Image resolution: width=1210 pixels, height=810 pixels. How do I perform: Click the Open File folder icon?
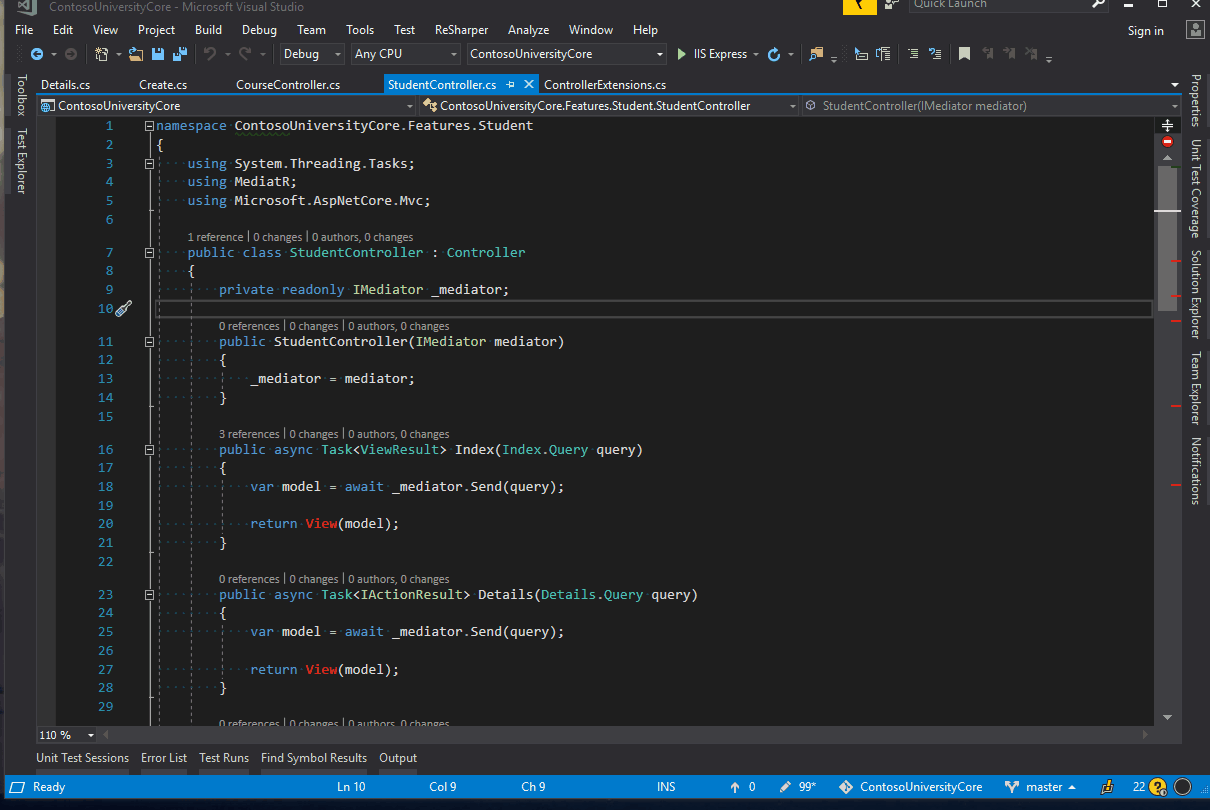coord(135,54)
